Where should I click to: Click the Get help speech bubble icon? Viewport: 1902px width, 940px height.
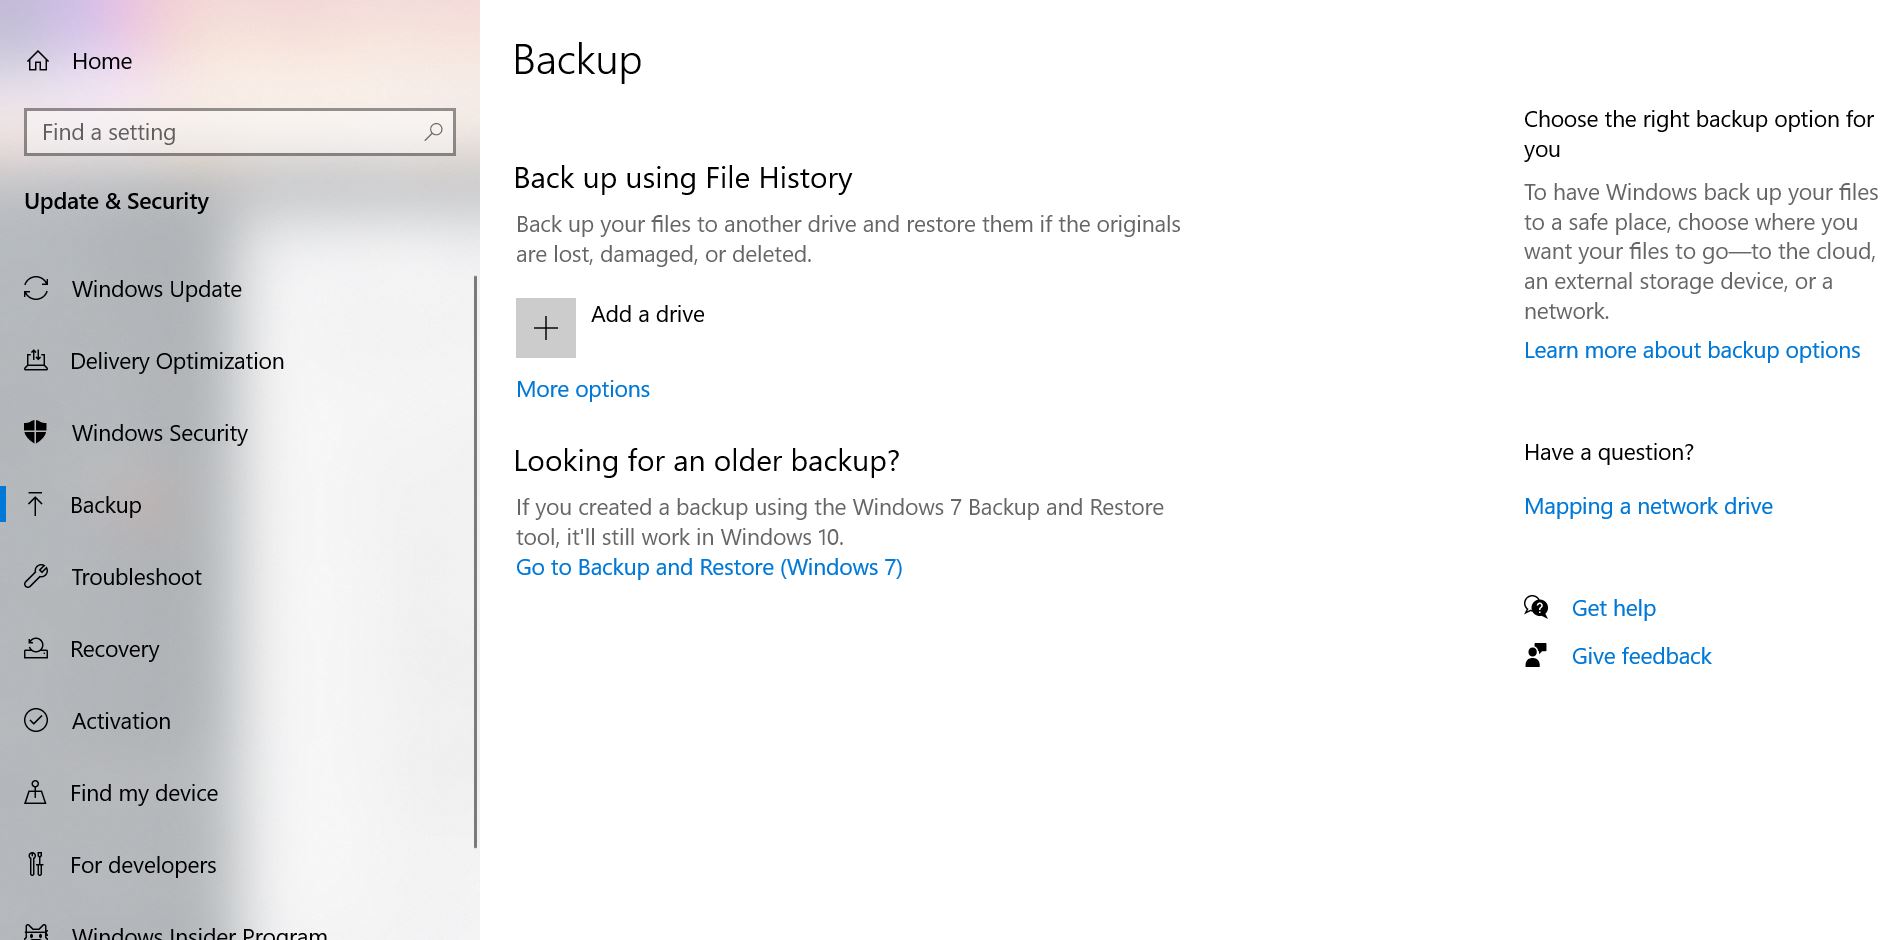[1537, 607]
